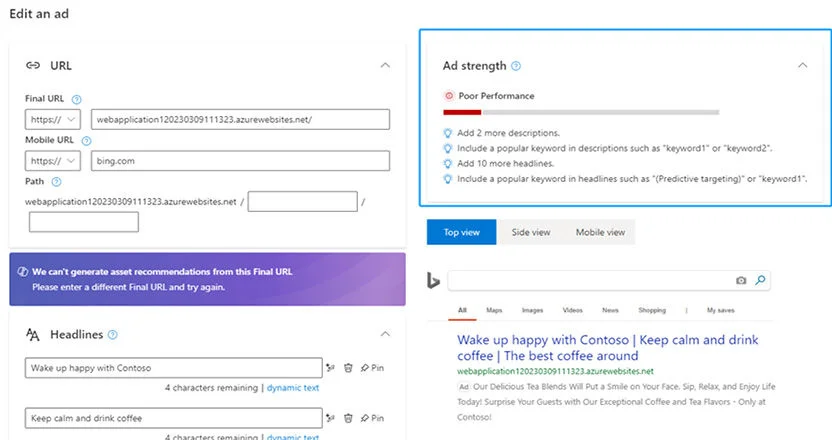Screen dimensions: 832x440
Task: Click the magnifier search icon in preview
Action: pos(760,280)
